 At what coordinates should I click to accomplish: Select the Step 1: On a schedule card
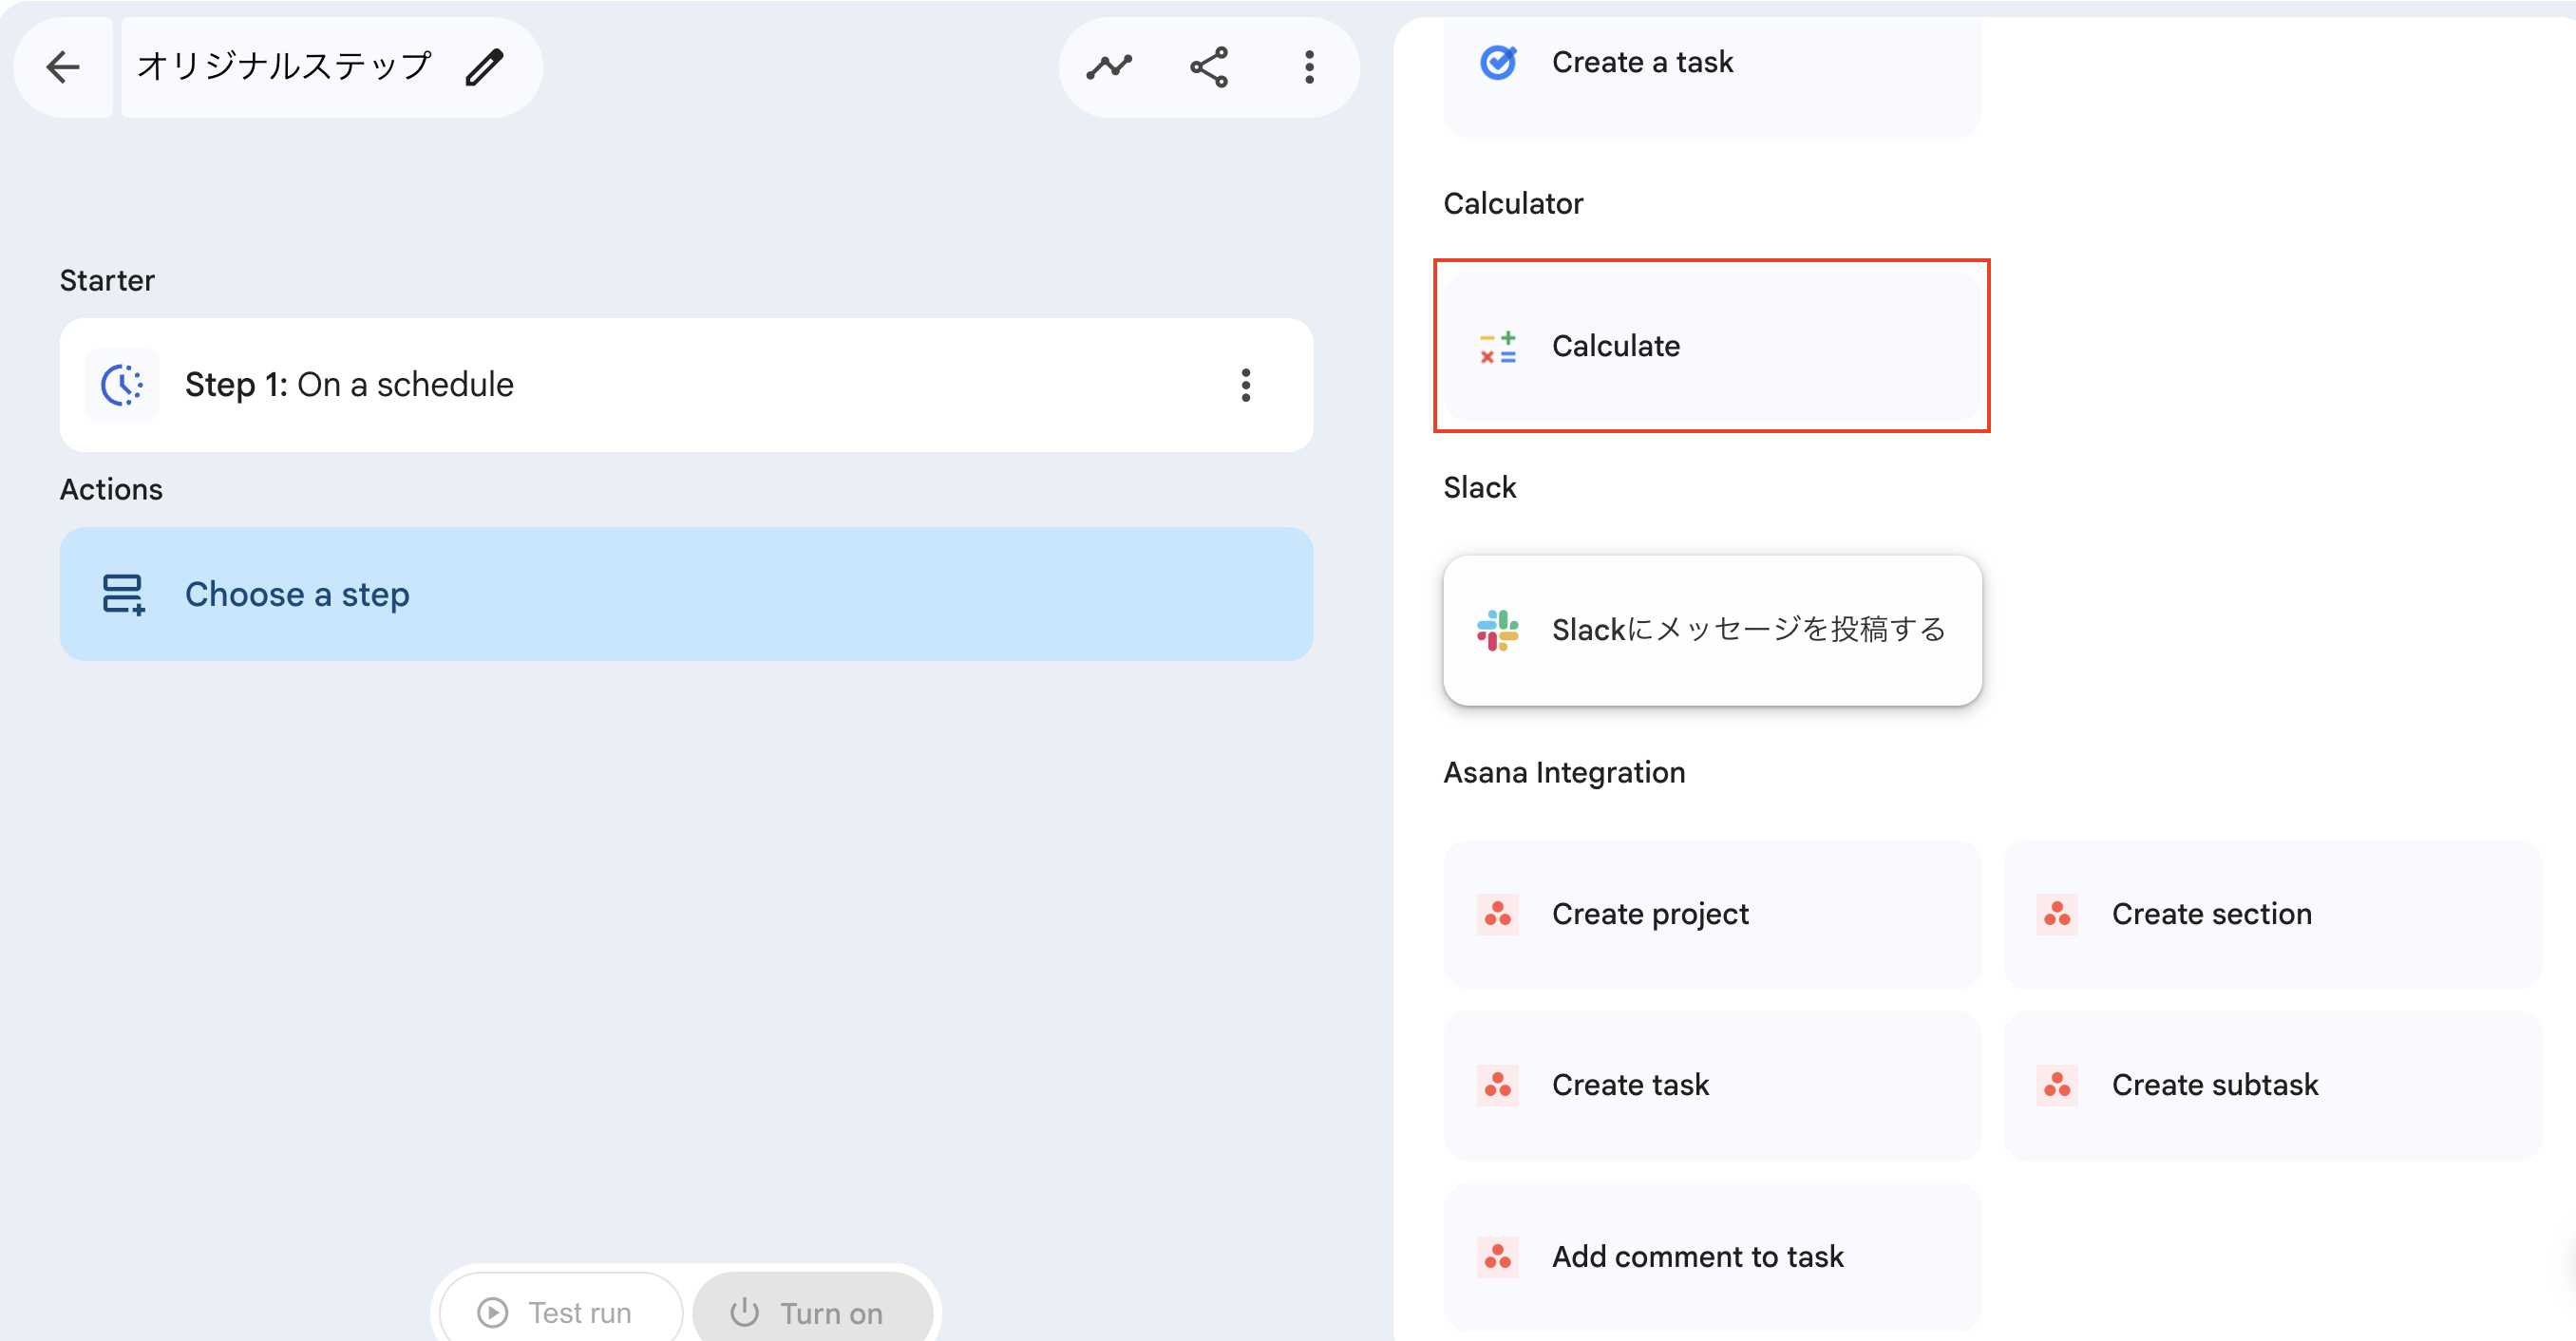point(686,385)
